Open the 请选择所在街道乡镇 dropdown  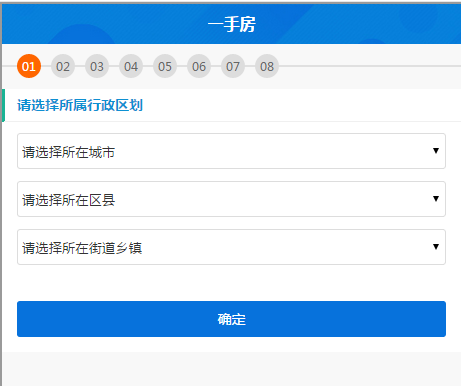tap(231, 247)
